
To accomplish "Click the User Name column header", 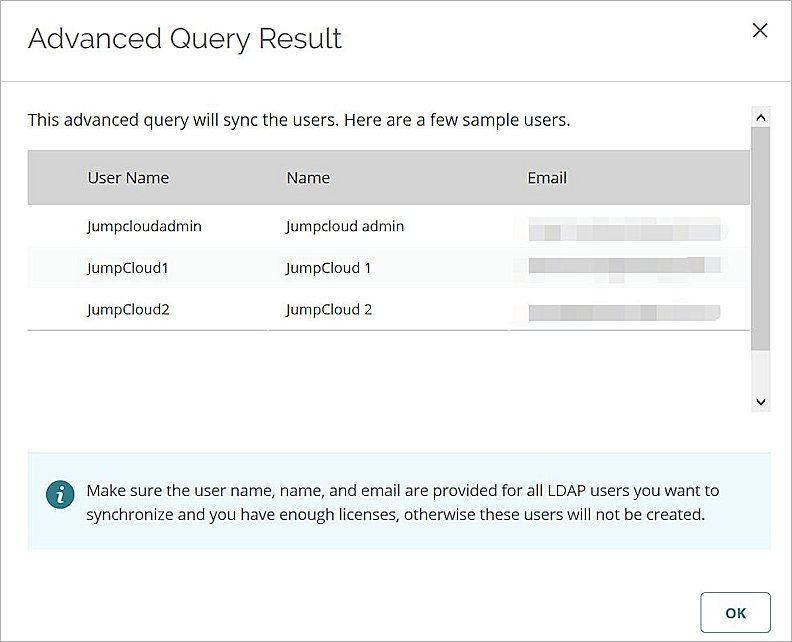I will pos(128,178).
